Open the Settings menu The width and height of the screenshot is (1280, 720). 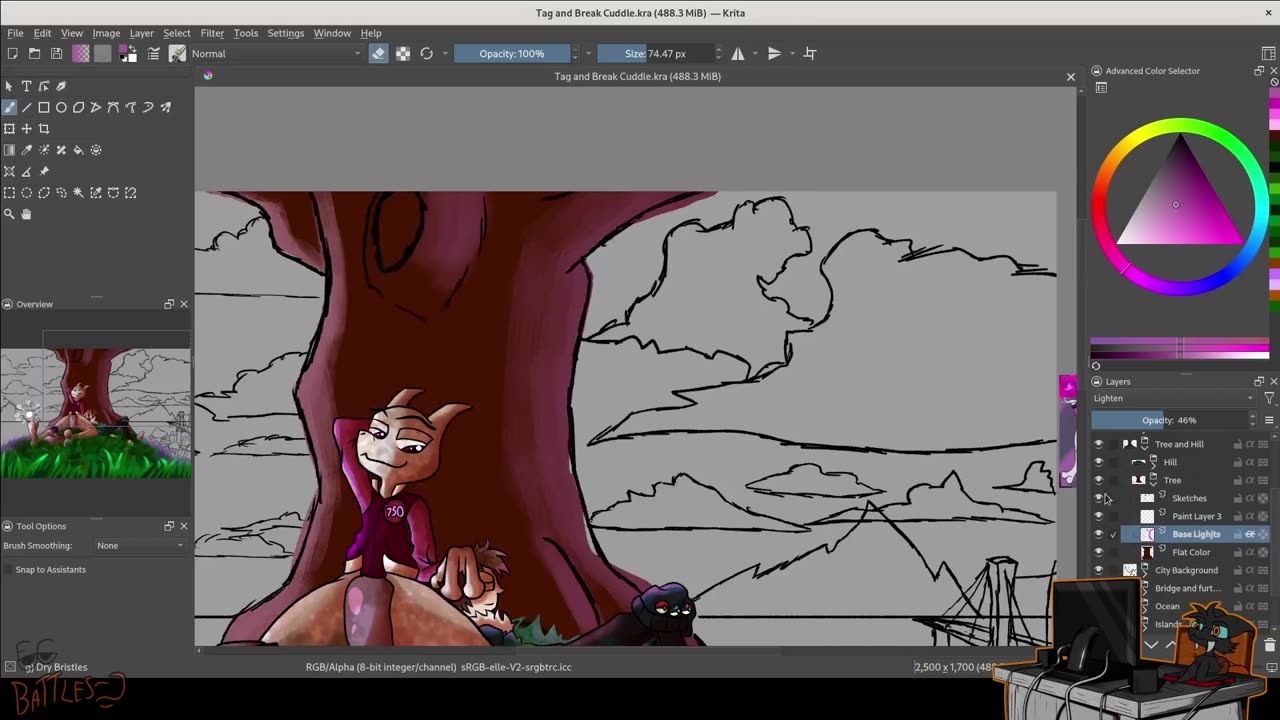pyautogui.click(x=285, y=33)
